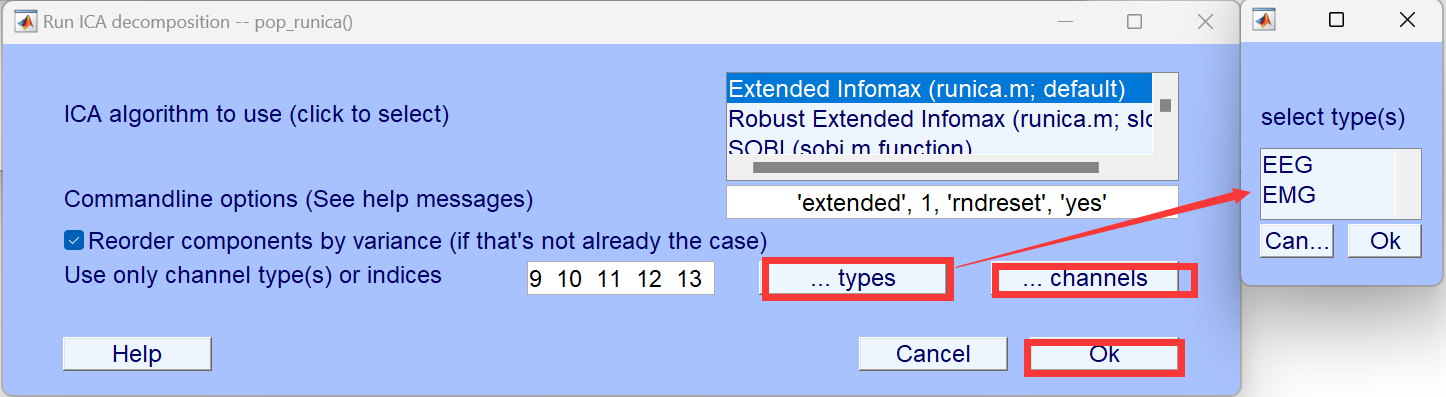Click algorithm list vertical scrollbar thumb
This screenshot has height=397, width=1446.
tap(1165, 105)
